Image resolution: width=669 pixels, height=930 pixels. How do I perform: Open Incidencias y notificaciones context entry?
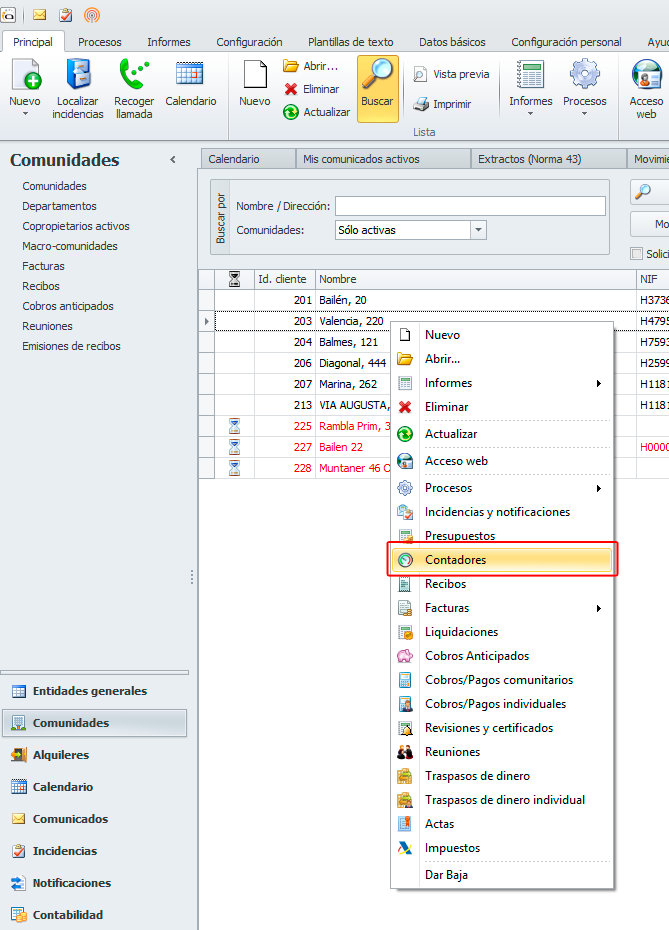click(x=502, y=512)
